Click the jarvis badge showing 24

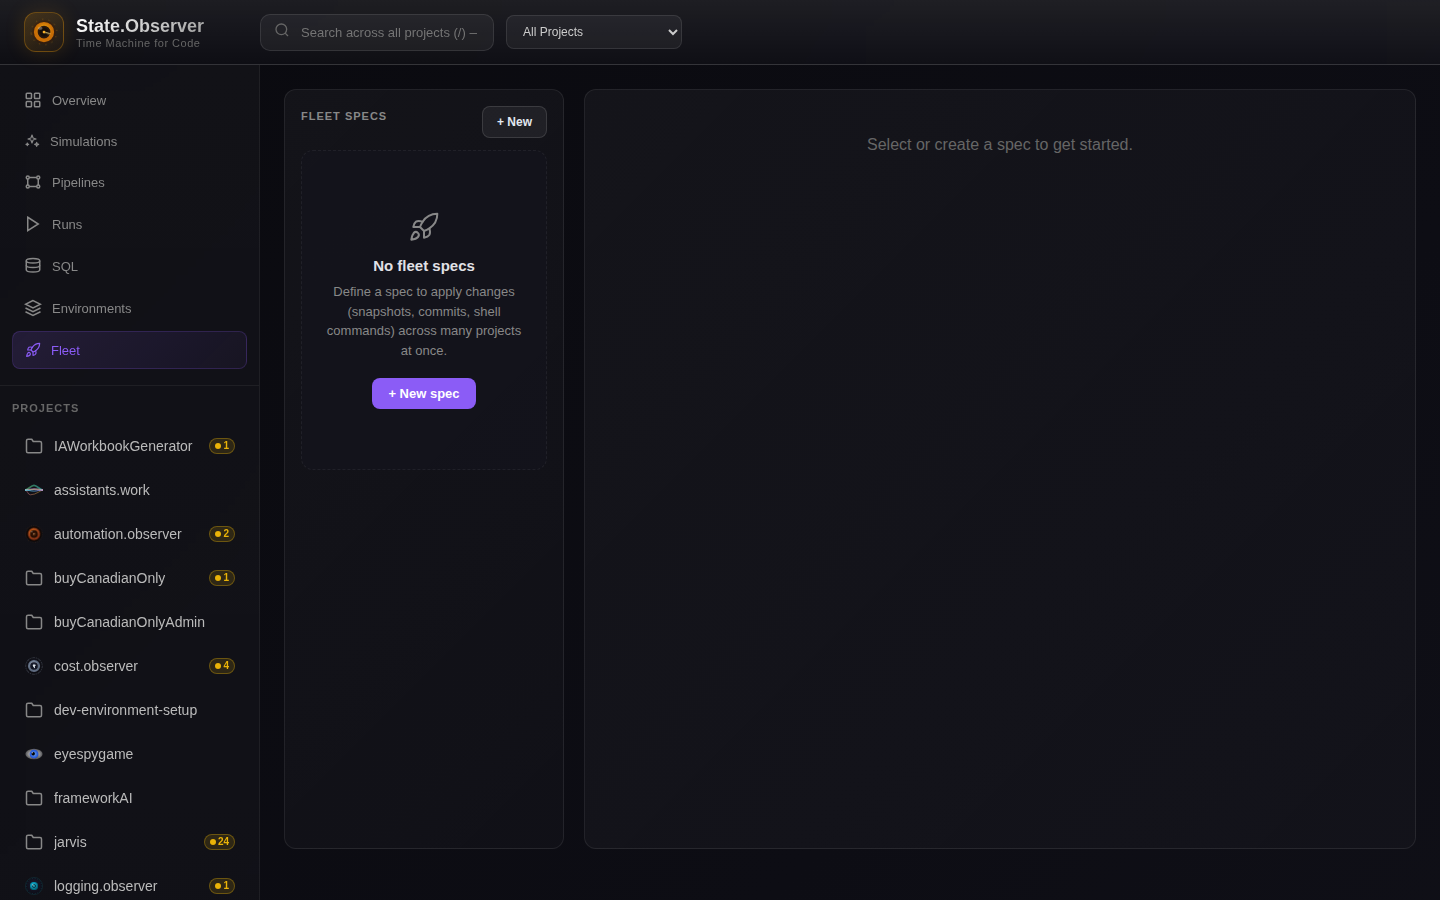220,842
